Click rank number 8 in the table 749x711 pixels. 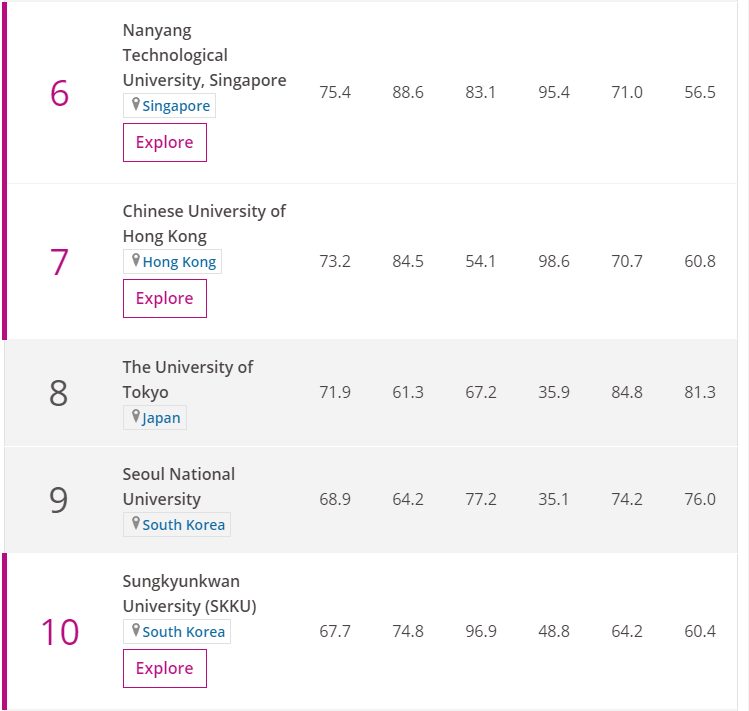point(59,393)
